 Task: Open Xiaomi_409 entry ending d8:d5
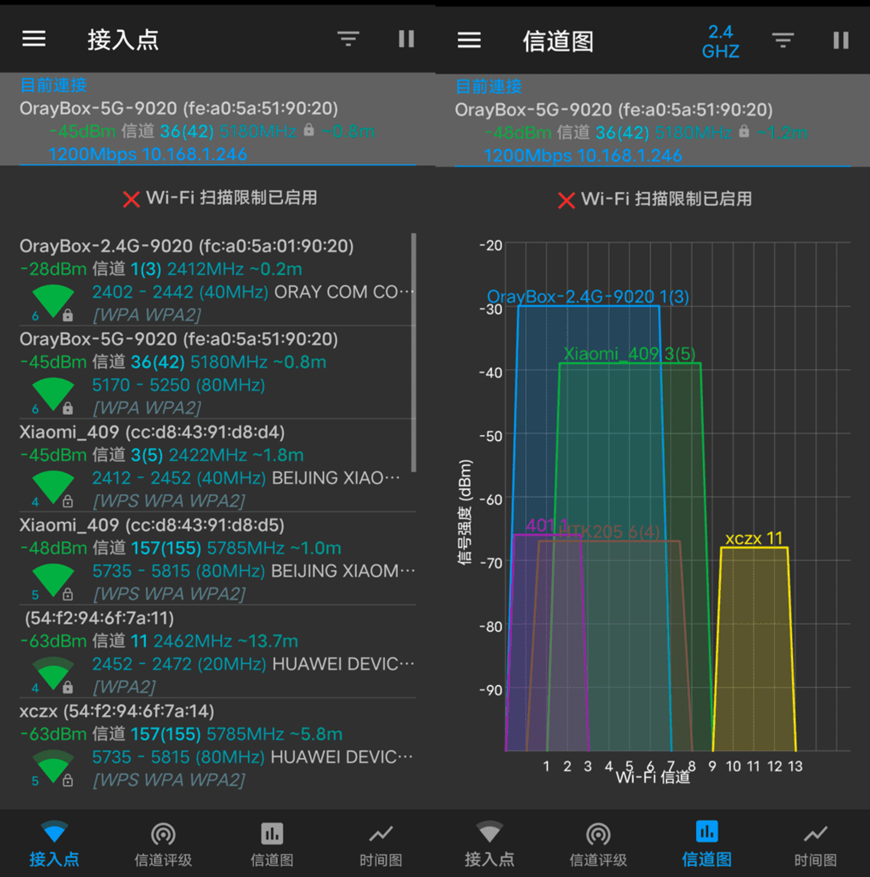[217, 558]
